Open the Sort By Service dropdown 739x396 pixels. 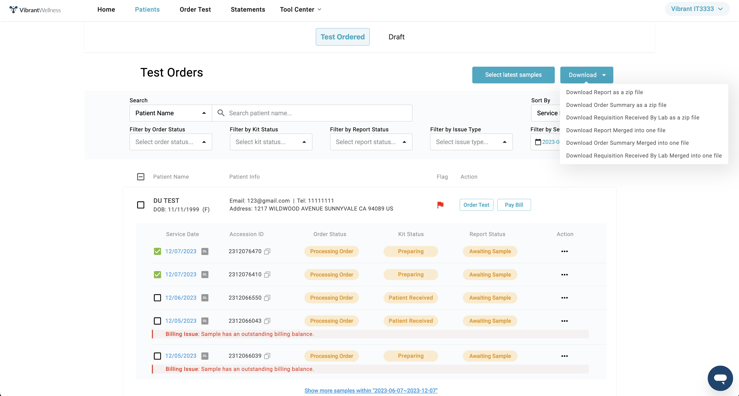[x=546, y=113]
